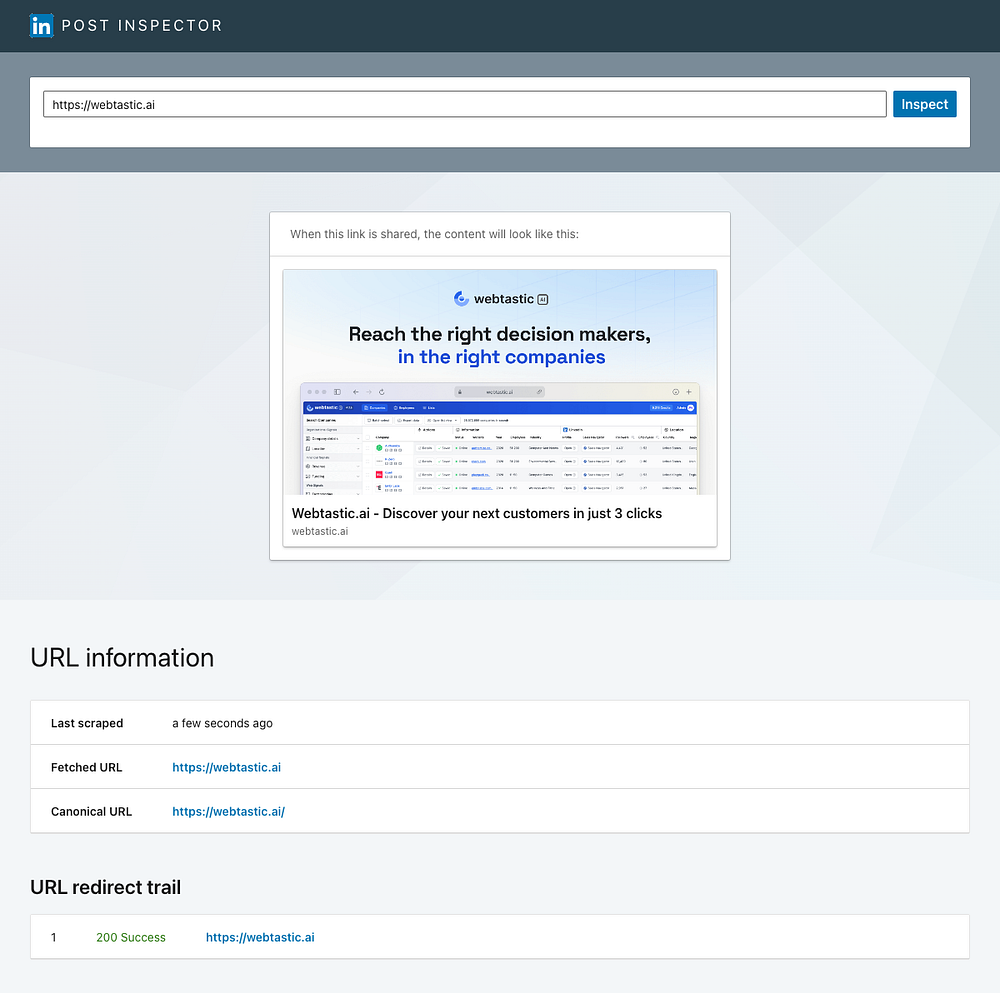
Task: Open the redirect trail link https://webtastic.ai
Action: 260,937
